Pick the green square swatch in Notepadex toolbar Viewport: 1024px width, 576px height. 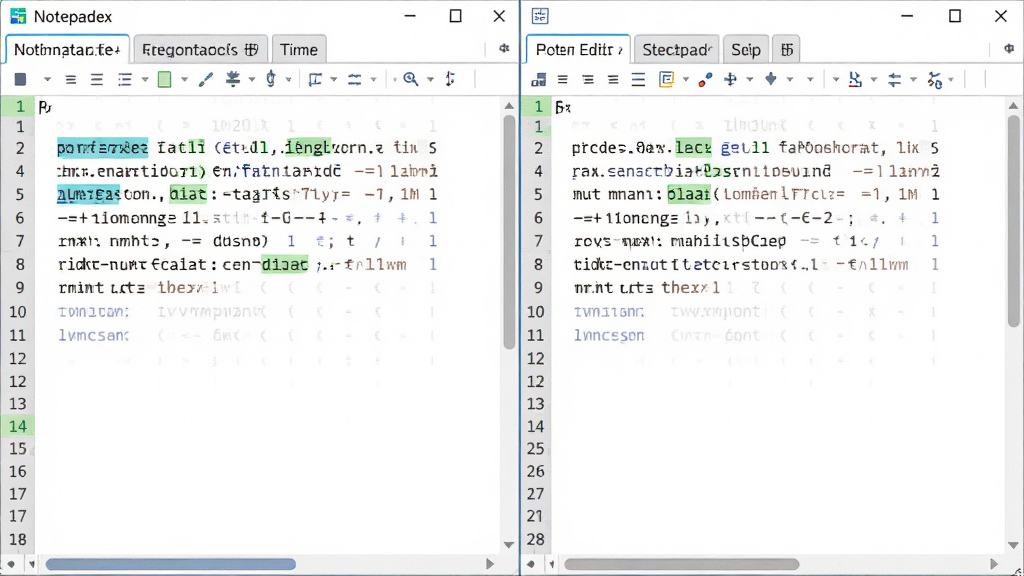pyautogui.click(x=165, y=80)
